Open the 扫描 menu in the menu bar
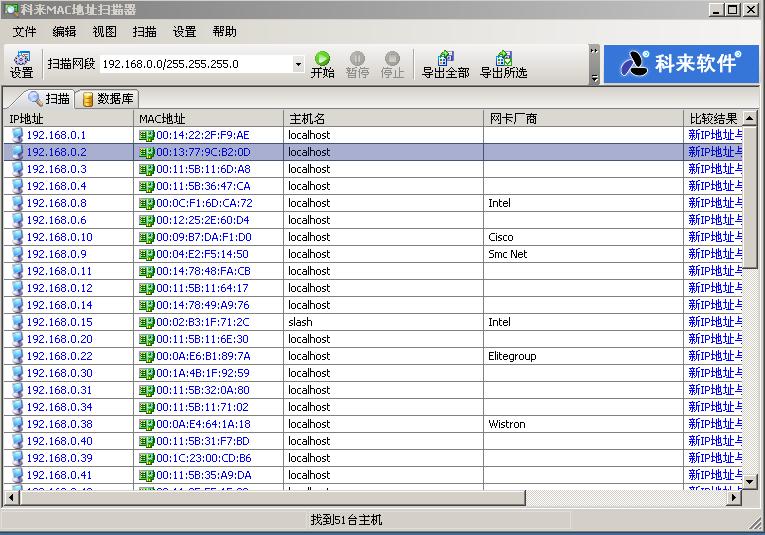765x535 pixels. pyautogui.click(x=144, y=32)
